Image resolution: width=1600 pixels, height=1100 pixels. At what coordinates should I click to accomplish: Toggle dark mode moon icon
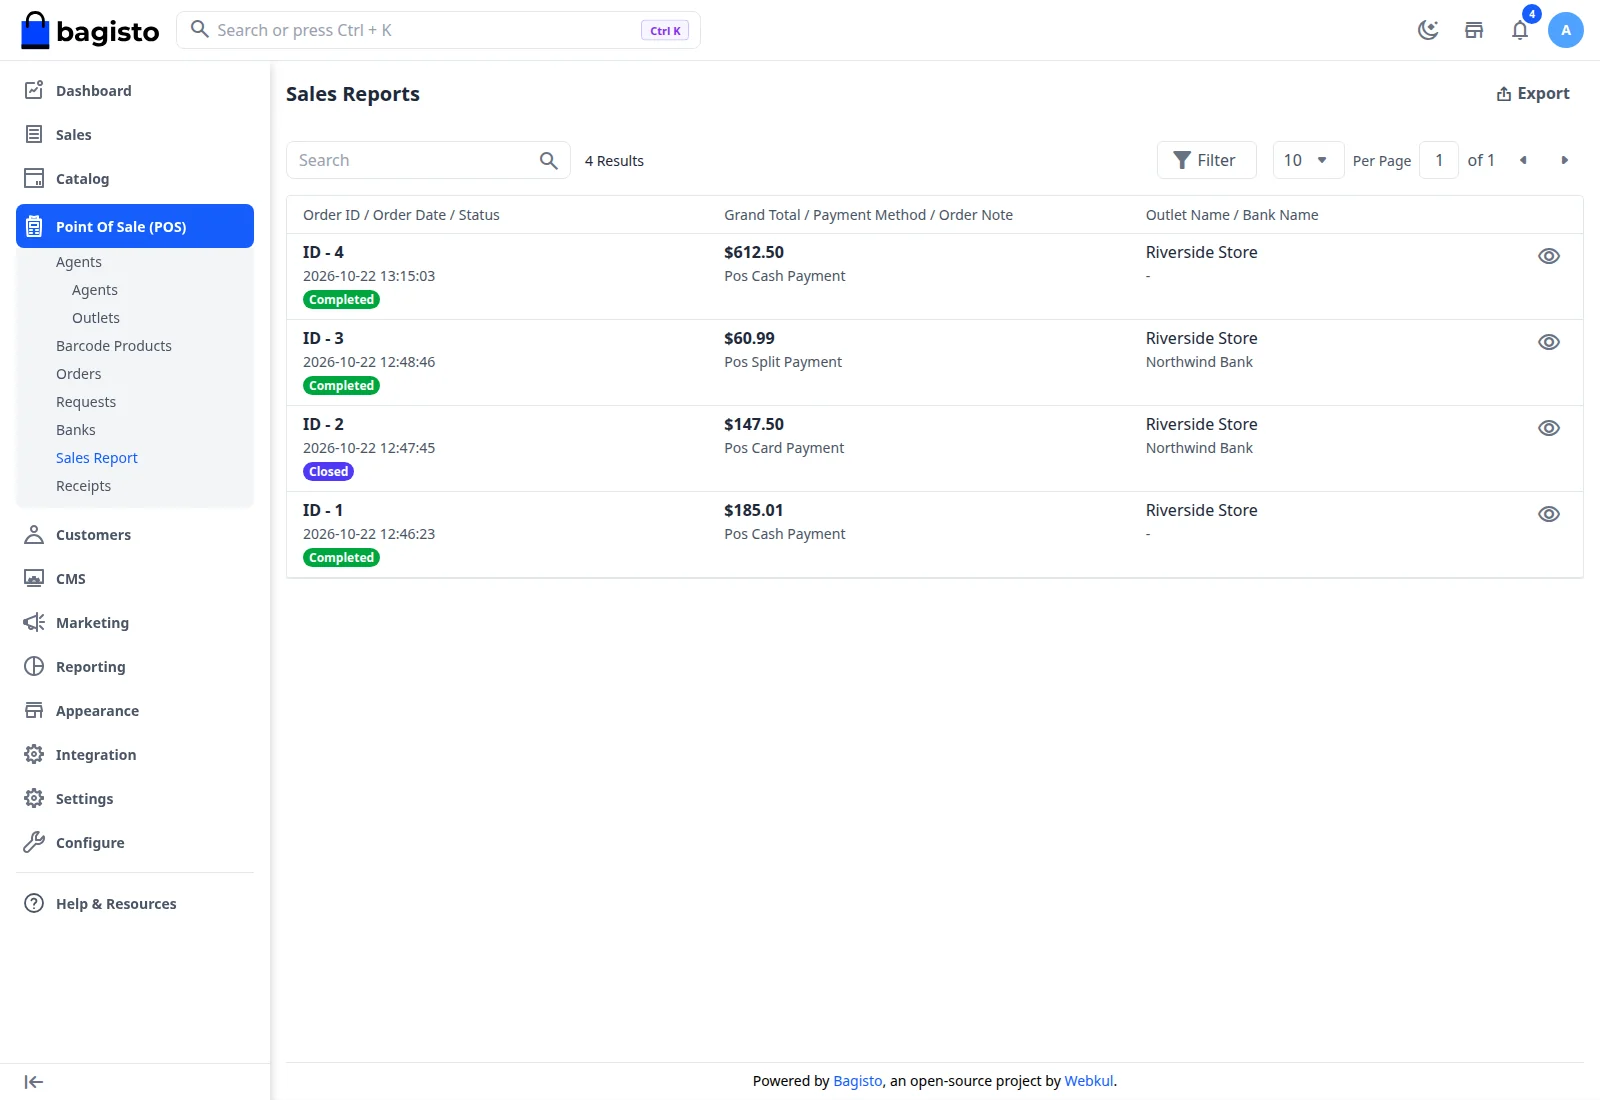pyautogui.click(x=1428, y=30)
